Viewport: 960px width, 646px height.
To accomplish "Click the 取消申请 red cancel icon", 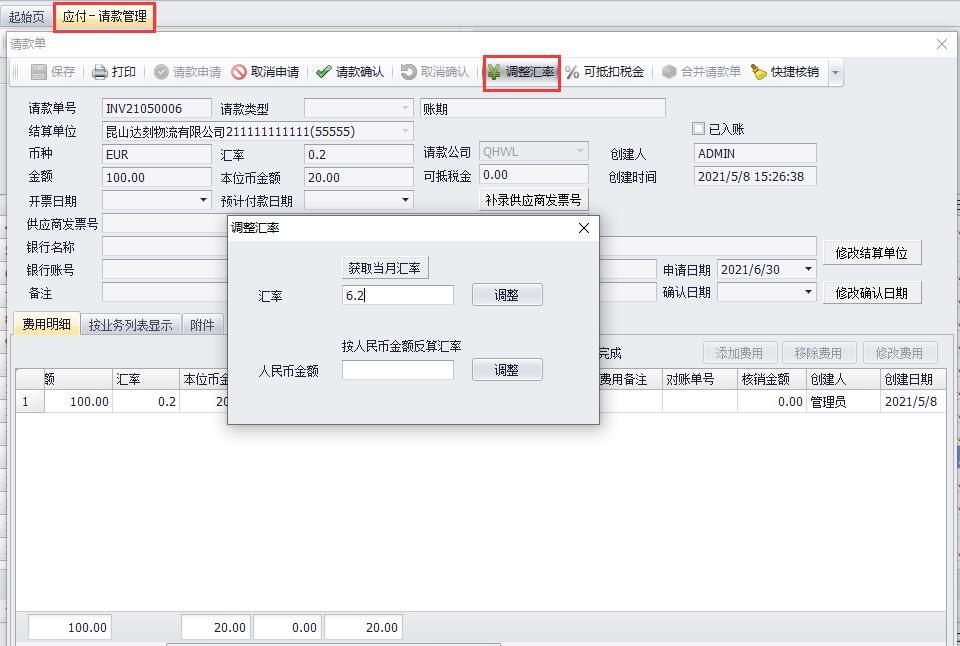I will [x=239, y=72].
